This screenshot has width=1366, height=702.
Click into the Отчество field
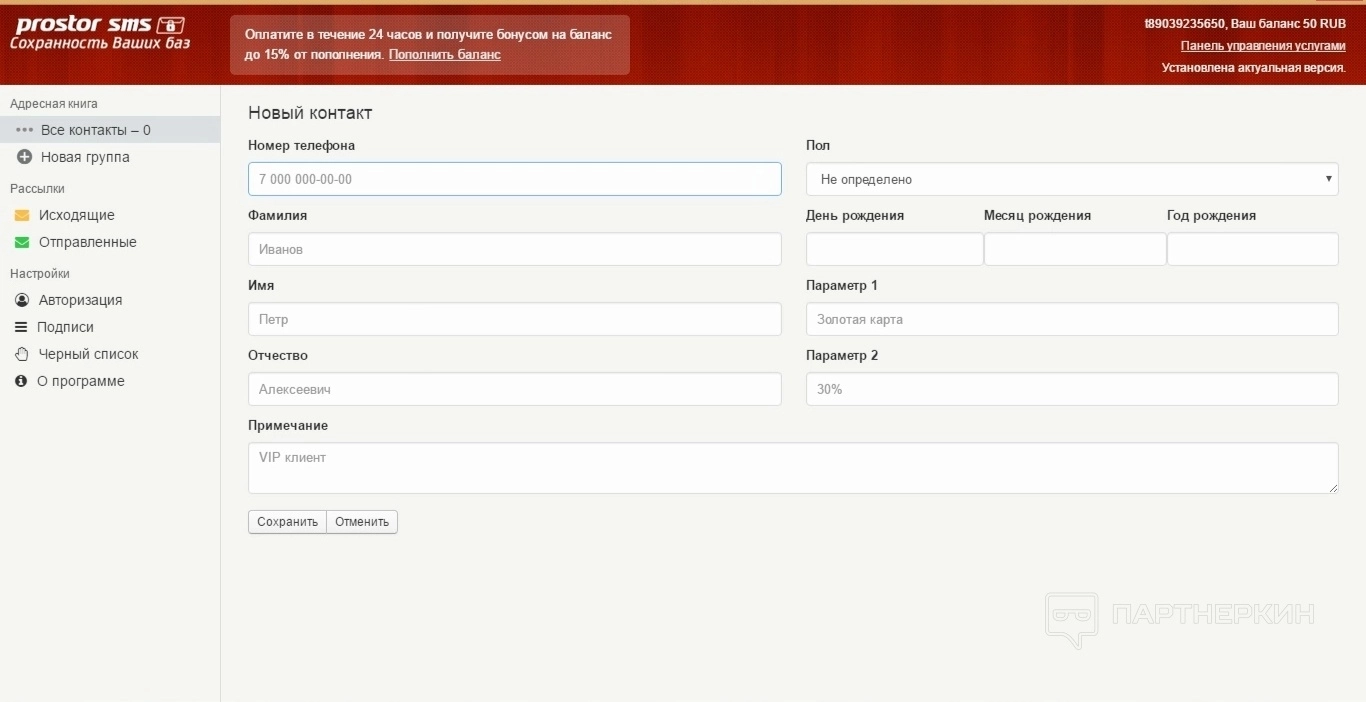coord(515,389)
